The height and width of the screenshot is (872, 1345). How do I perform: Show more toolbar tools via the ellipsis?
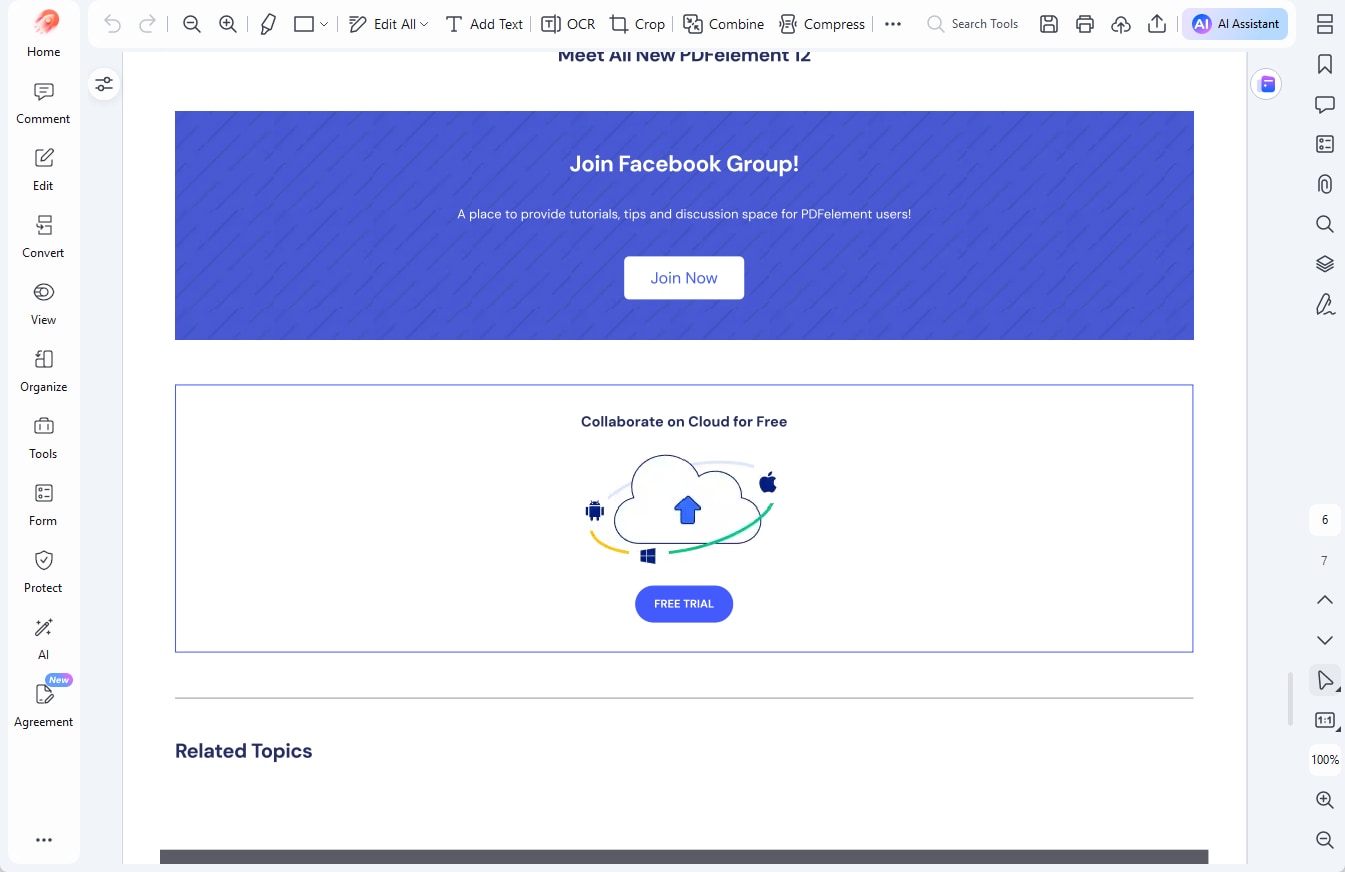coord(893,24)
